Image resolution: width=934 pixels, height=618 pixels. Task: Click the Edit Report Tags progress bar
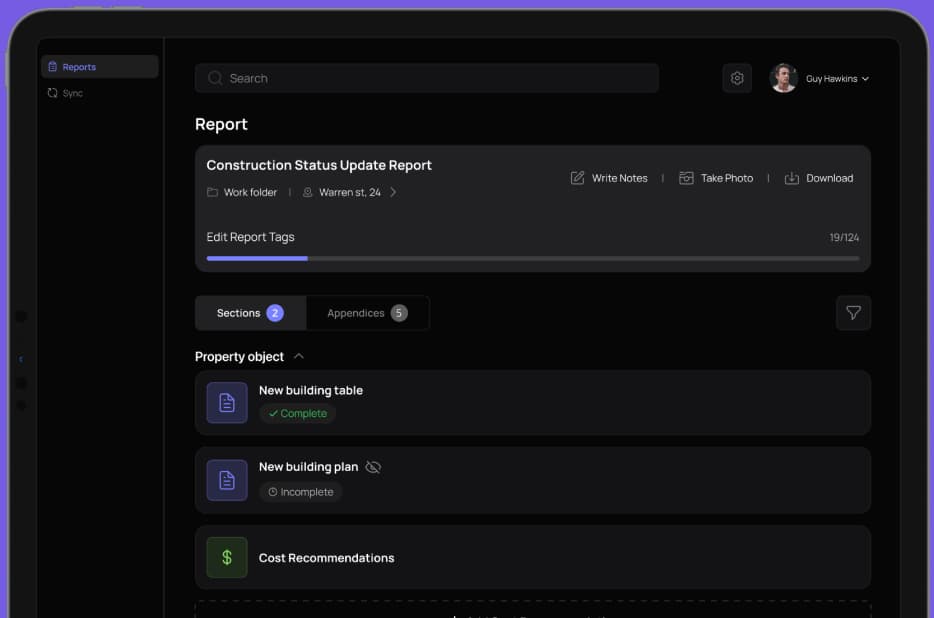tap(532, 258)
